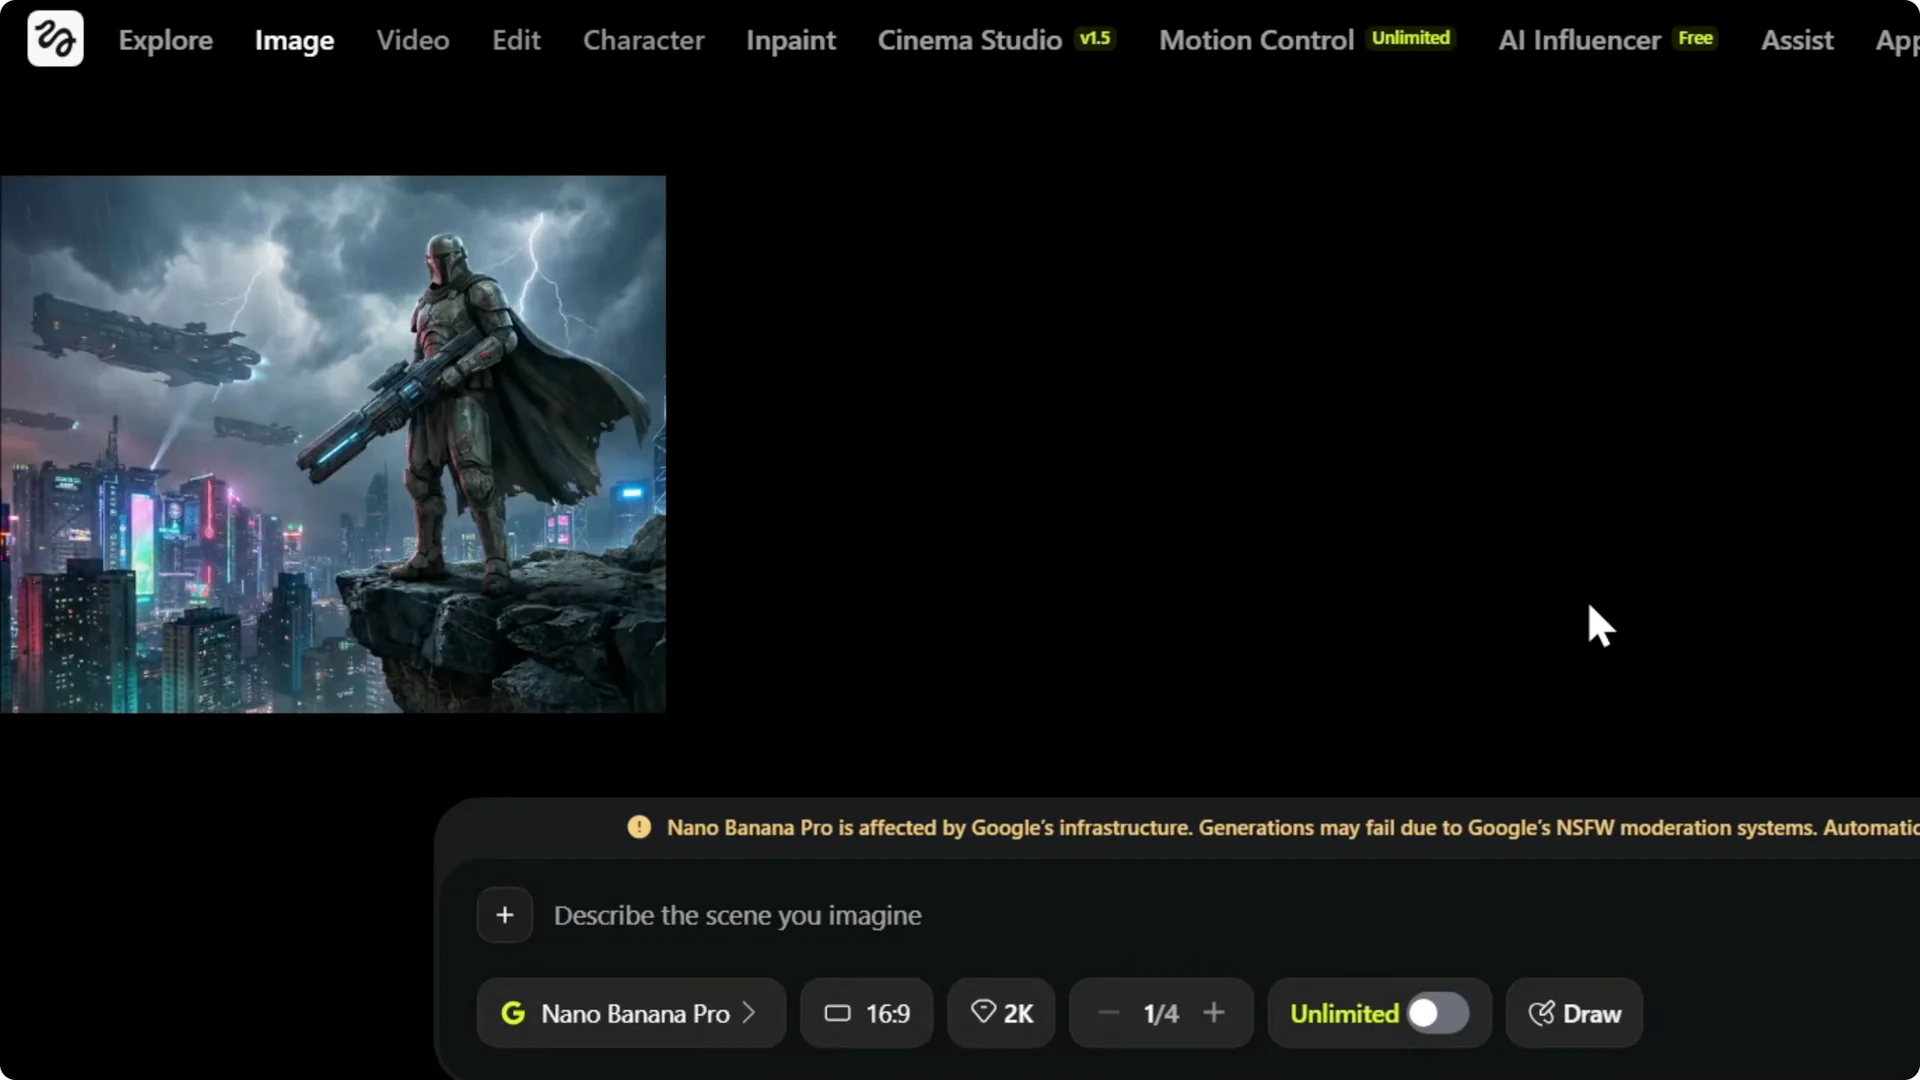Open the Motion Control tab

click(1256, 40)
